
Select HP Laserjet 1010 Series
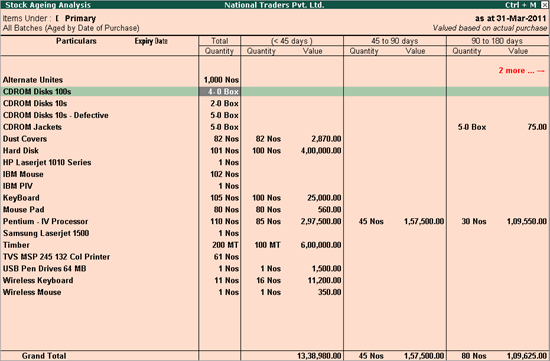[x=47, y=162]
